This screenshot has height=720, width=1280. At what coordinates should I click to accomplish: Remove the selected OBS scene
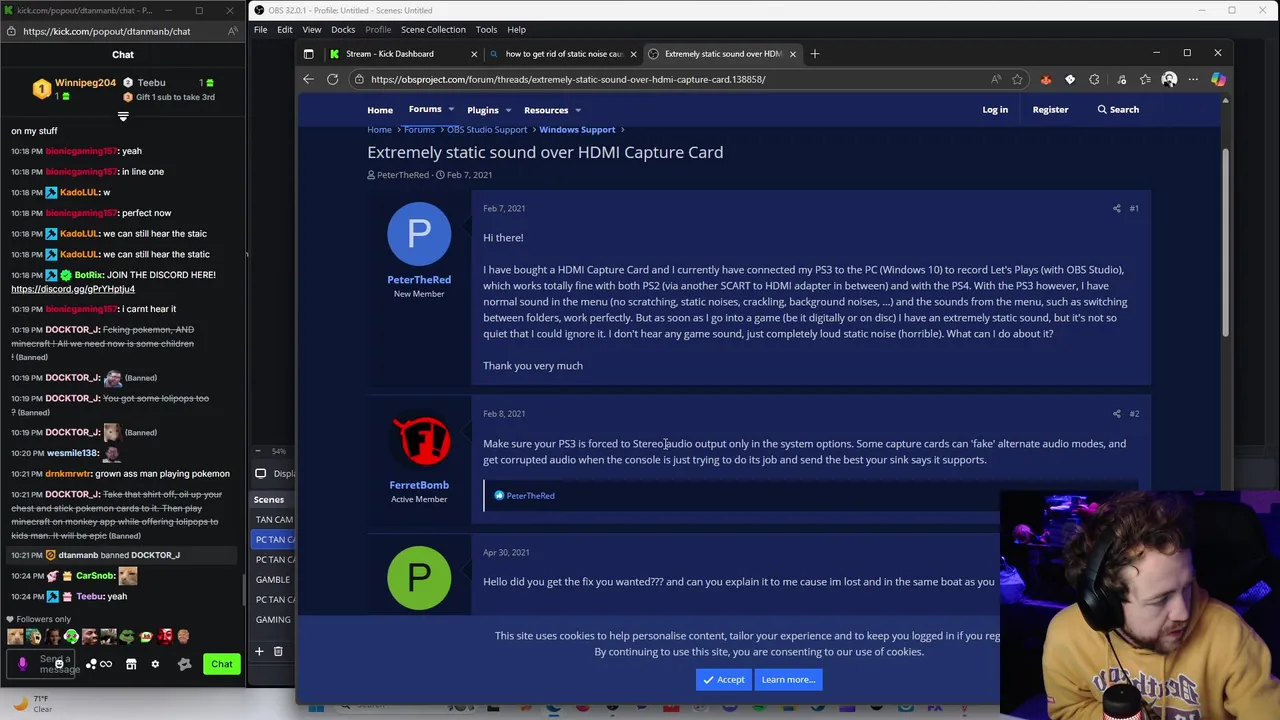coord(278,651)
